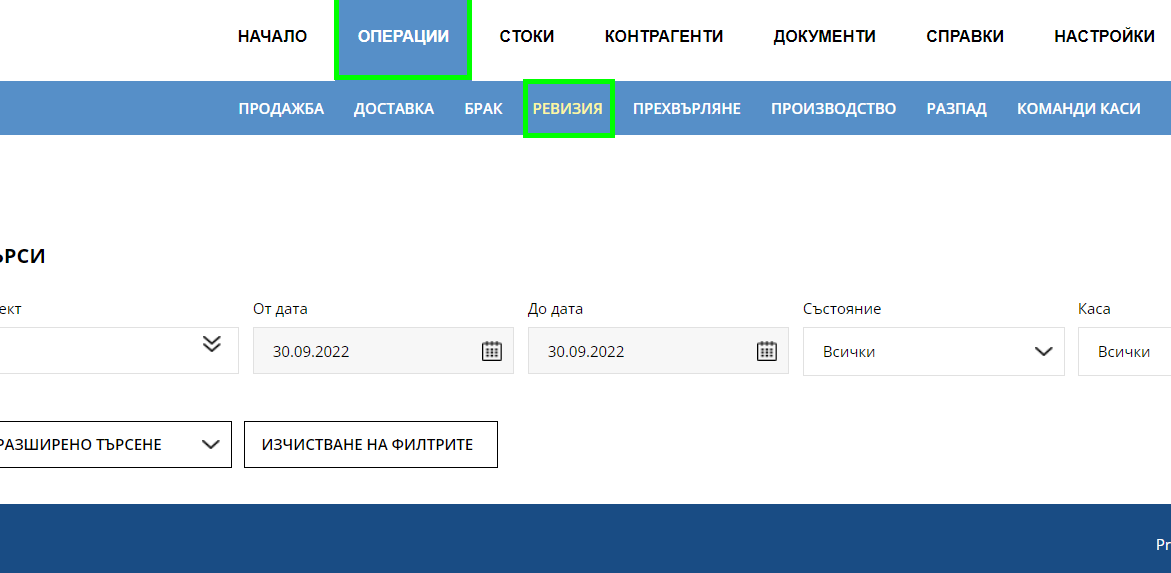Open the СТОКИ menu
The height and width of the screenshot is (573, 1171).
(x=527, y=37)
